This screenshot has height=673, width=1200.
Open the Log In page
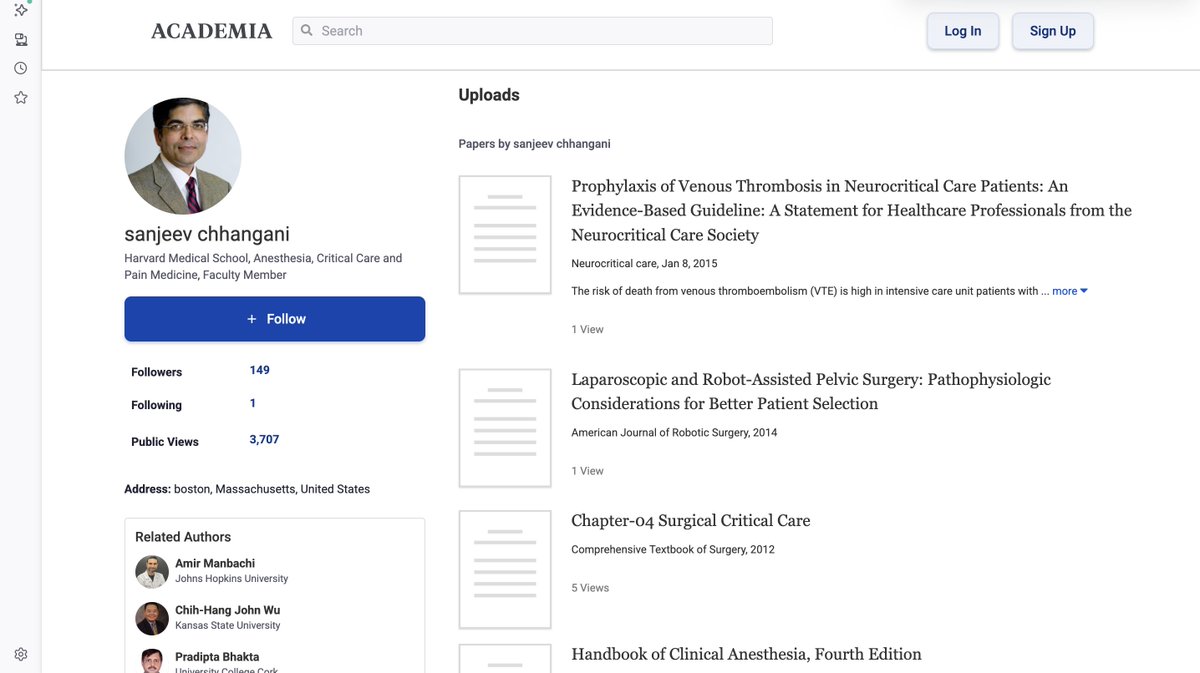point(962,30)
